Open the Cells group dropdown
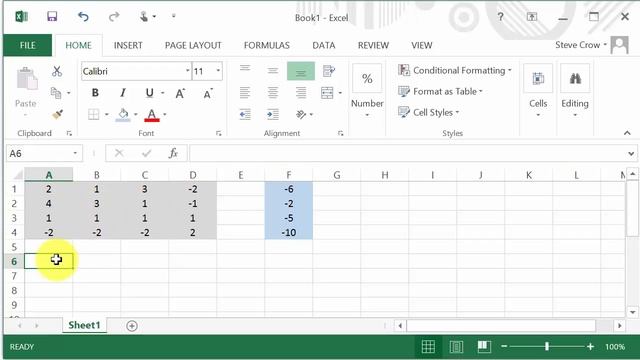This screenshot has height=360, width=640. pyautogui.click(x=538, y=115)
